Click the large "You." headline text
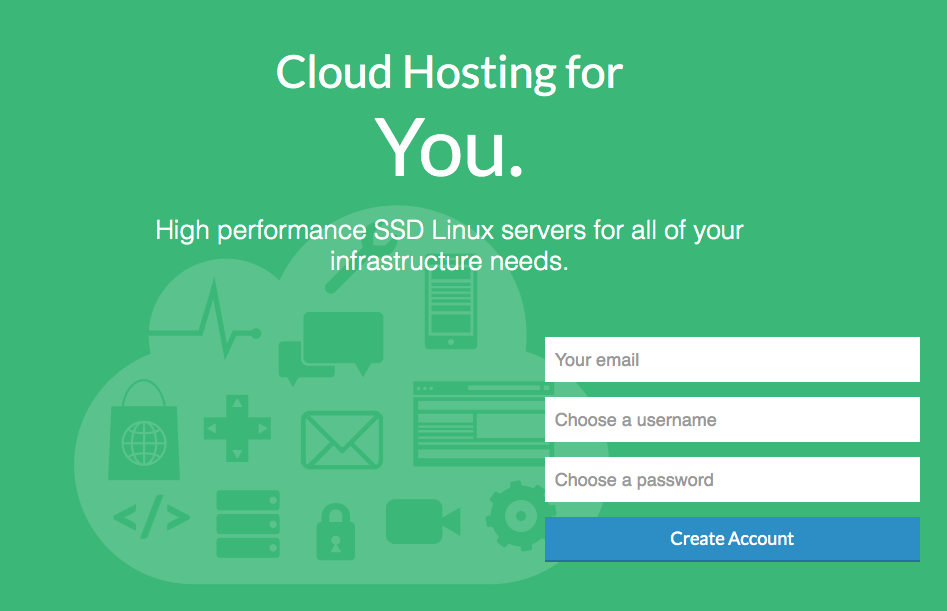The width and height of the screenshot is (947, 611). point(449,149)
